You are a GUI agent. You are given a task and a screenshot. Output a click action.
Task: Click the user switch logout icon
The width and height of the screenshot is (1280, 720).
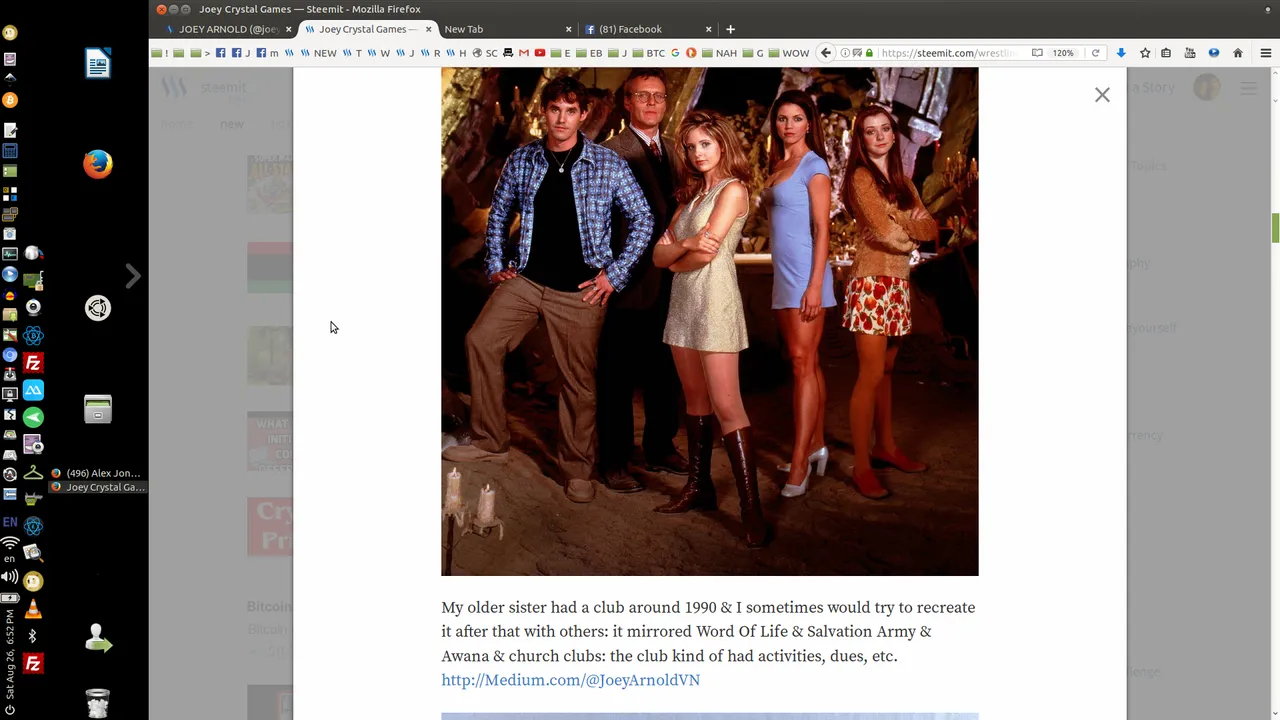pyautogui.click(x=98, y=638)
